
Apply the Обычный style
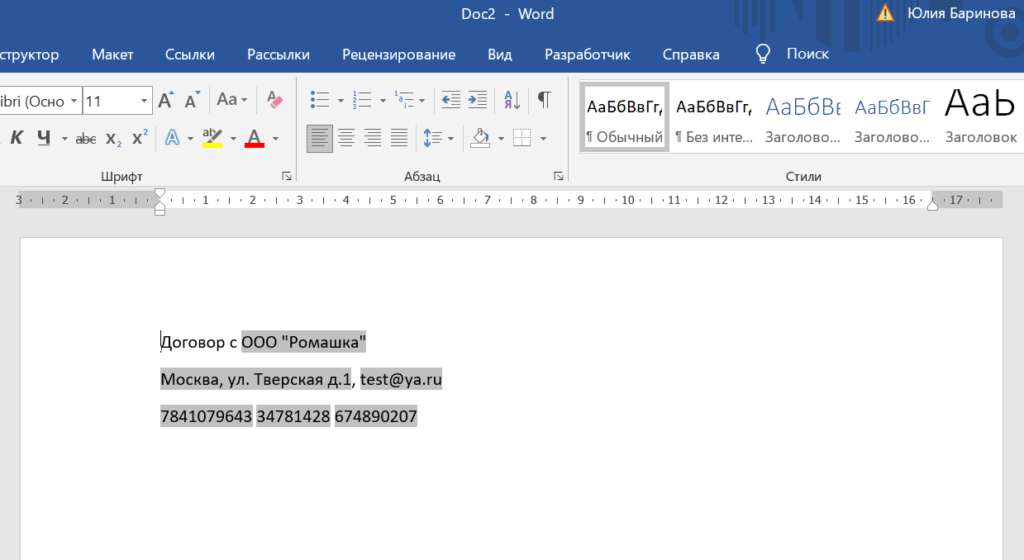tap(624, 118)
